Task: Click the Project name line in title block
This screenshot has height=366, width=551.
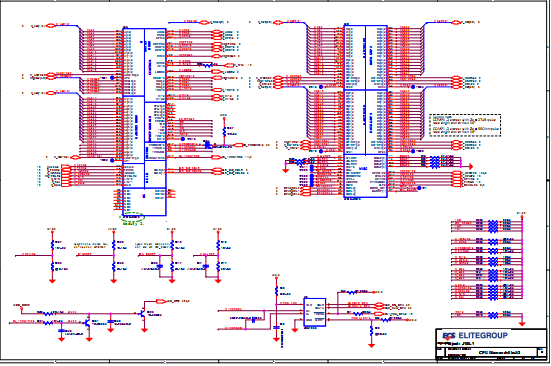Action: click(456, 343)
